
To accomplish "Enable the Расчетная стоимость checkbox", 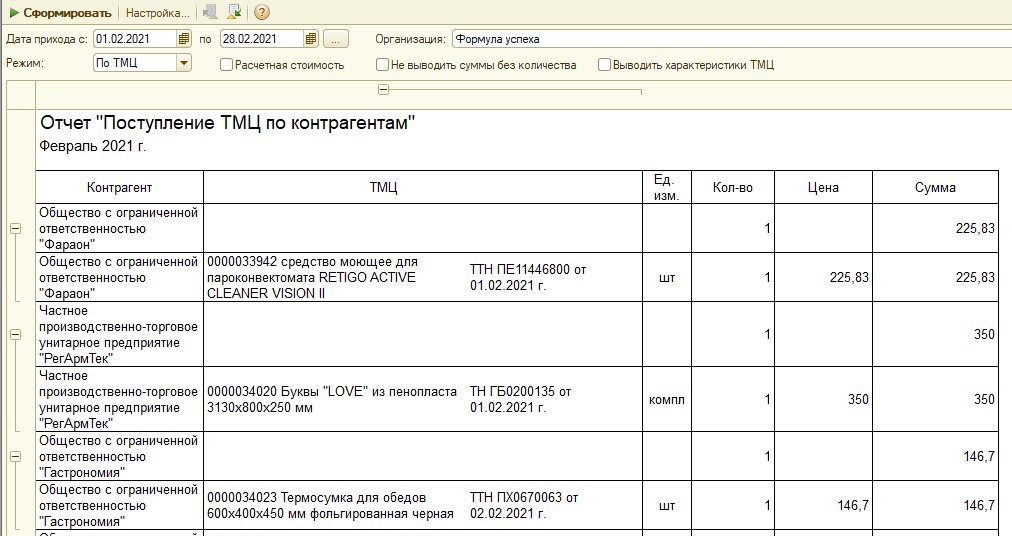I will [227, 65].
